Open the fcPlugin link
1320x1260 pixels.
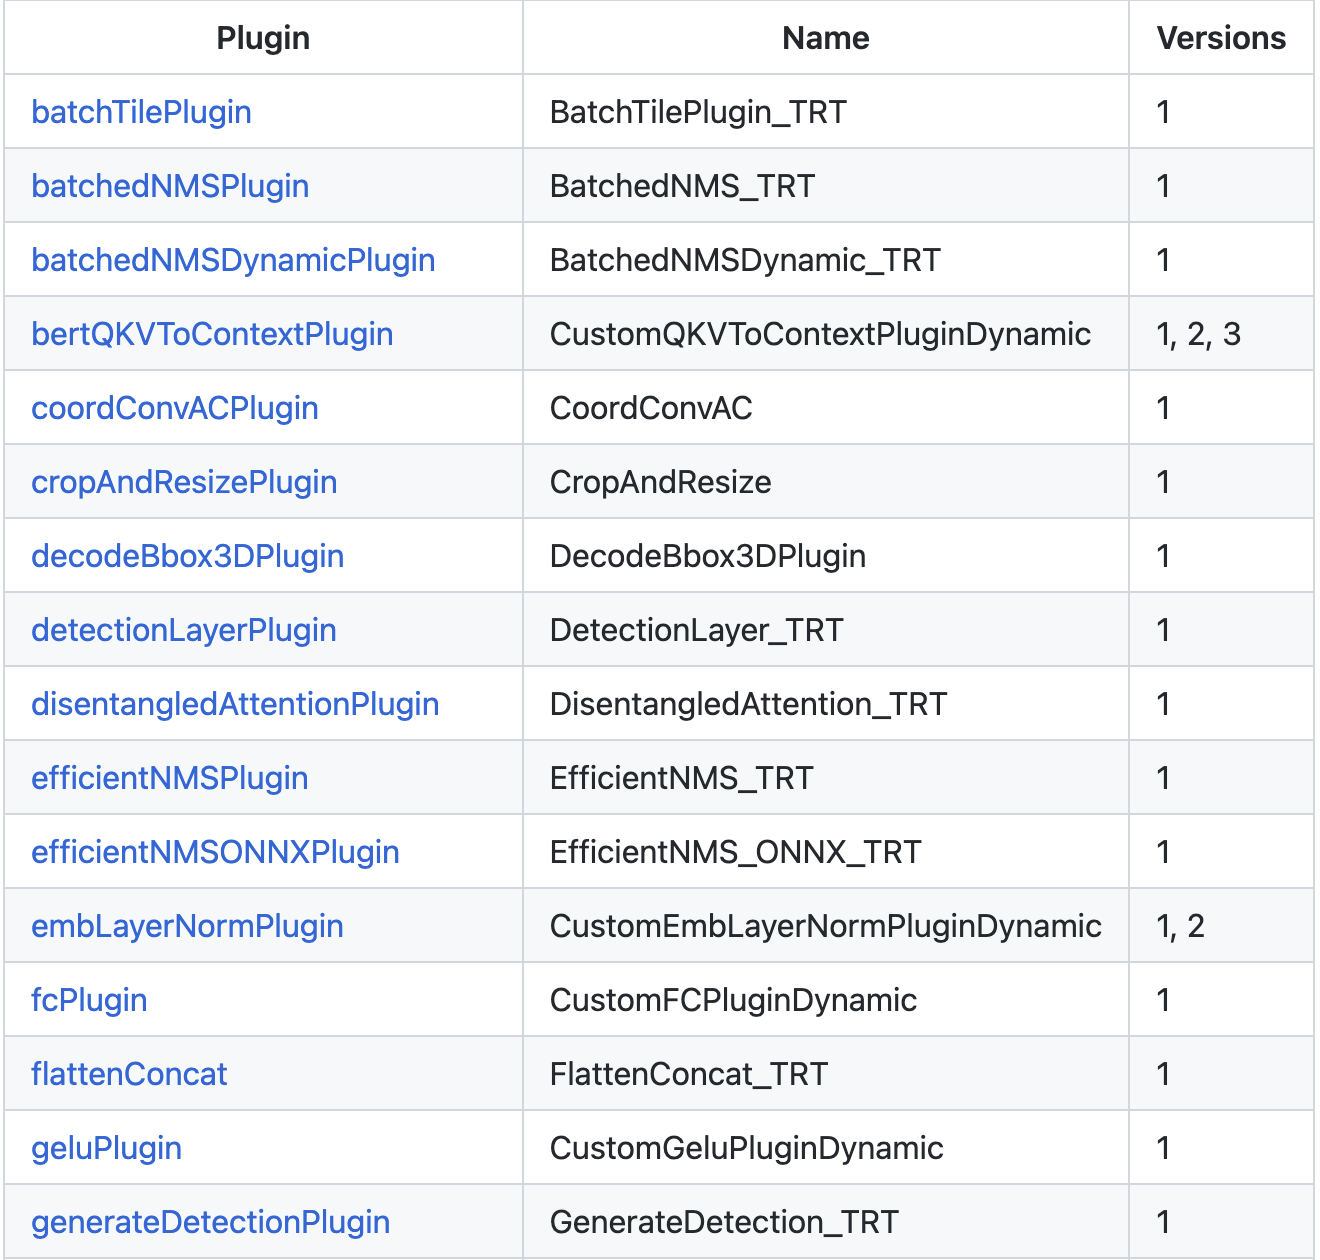pyautogui.click(x=89, y=1000)
